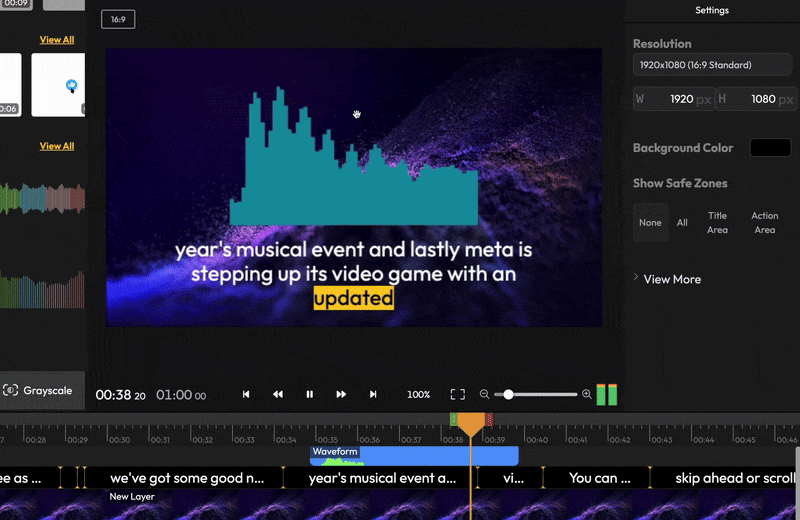Open the Resolution dropdown 1920x1080
Screen dimensions: 800x520
pos(712,65)
